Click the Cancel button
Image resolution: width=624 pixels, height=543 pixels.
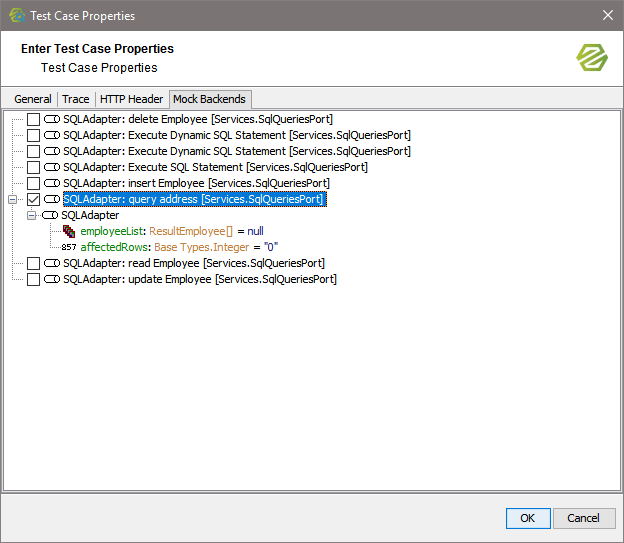click(583, 518)
